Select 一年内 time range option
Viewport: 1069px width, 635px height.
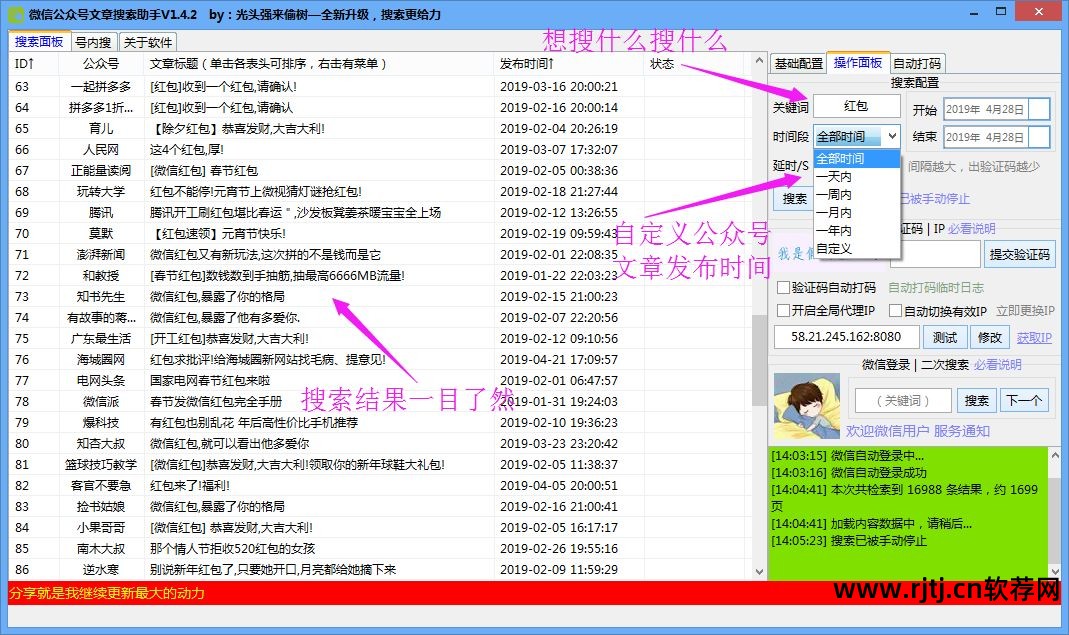(857, 231)
